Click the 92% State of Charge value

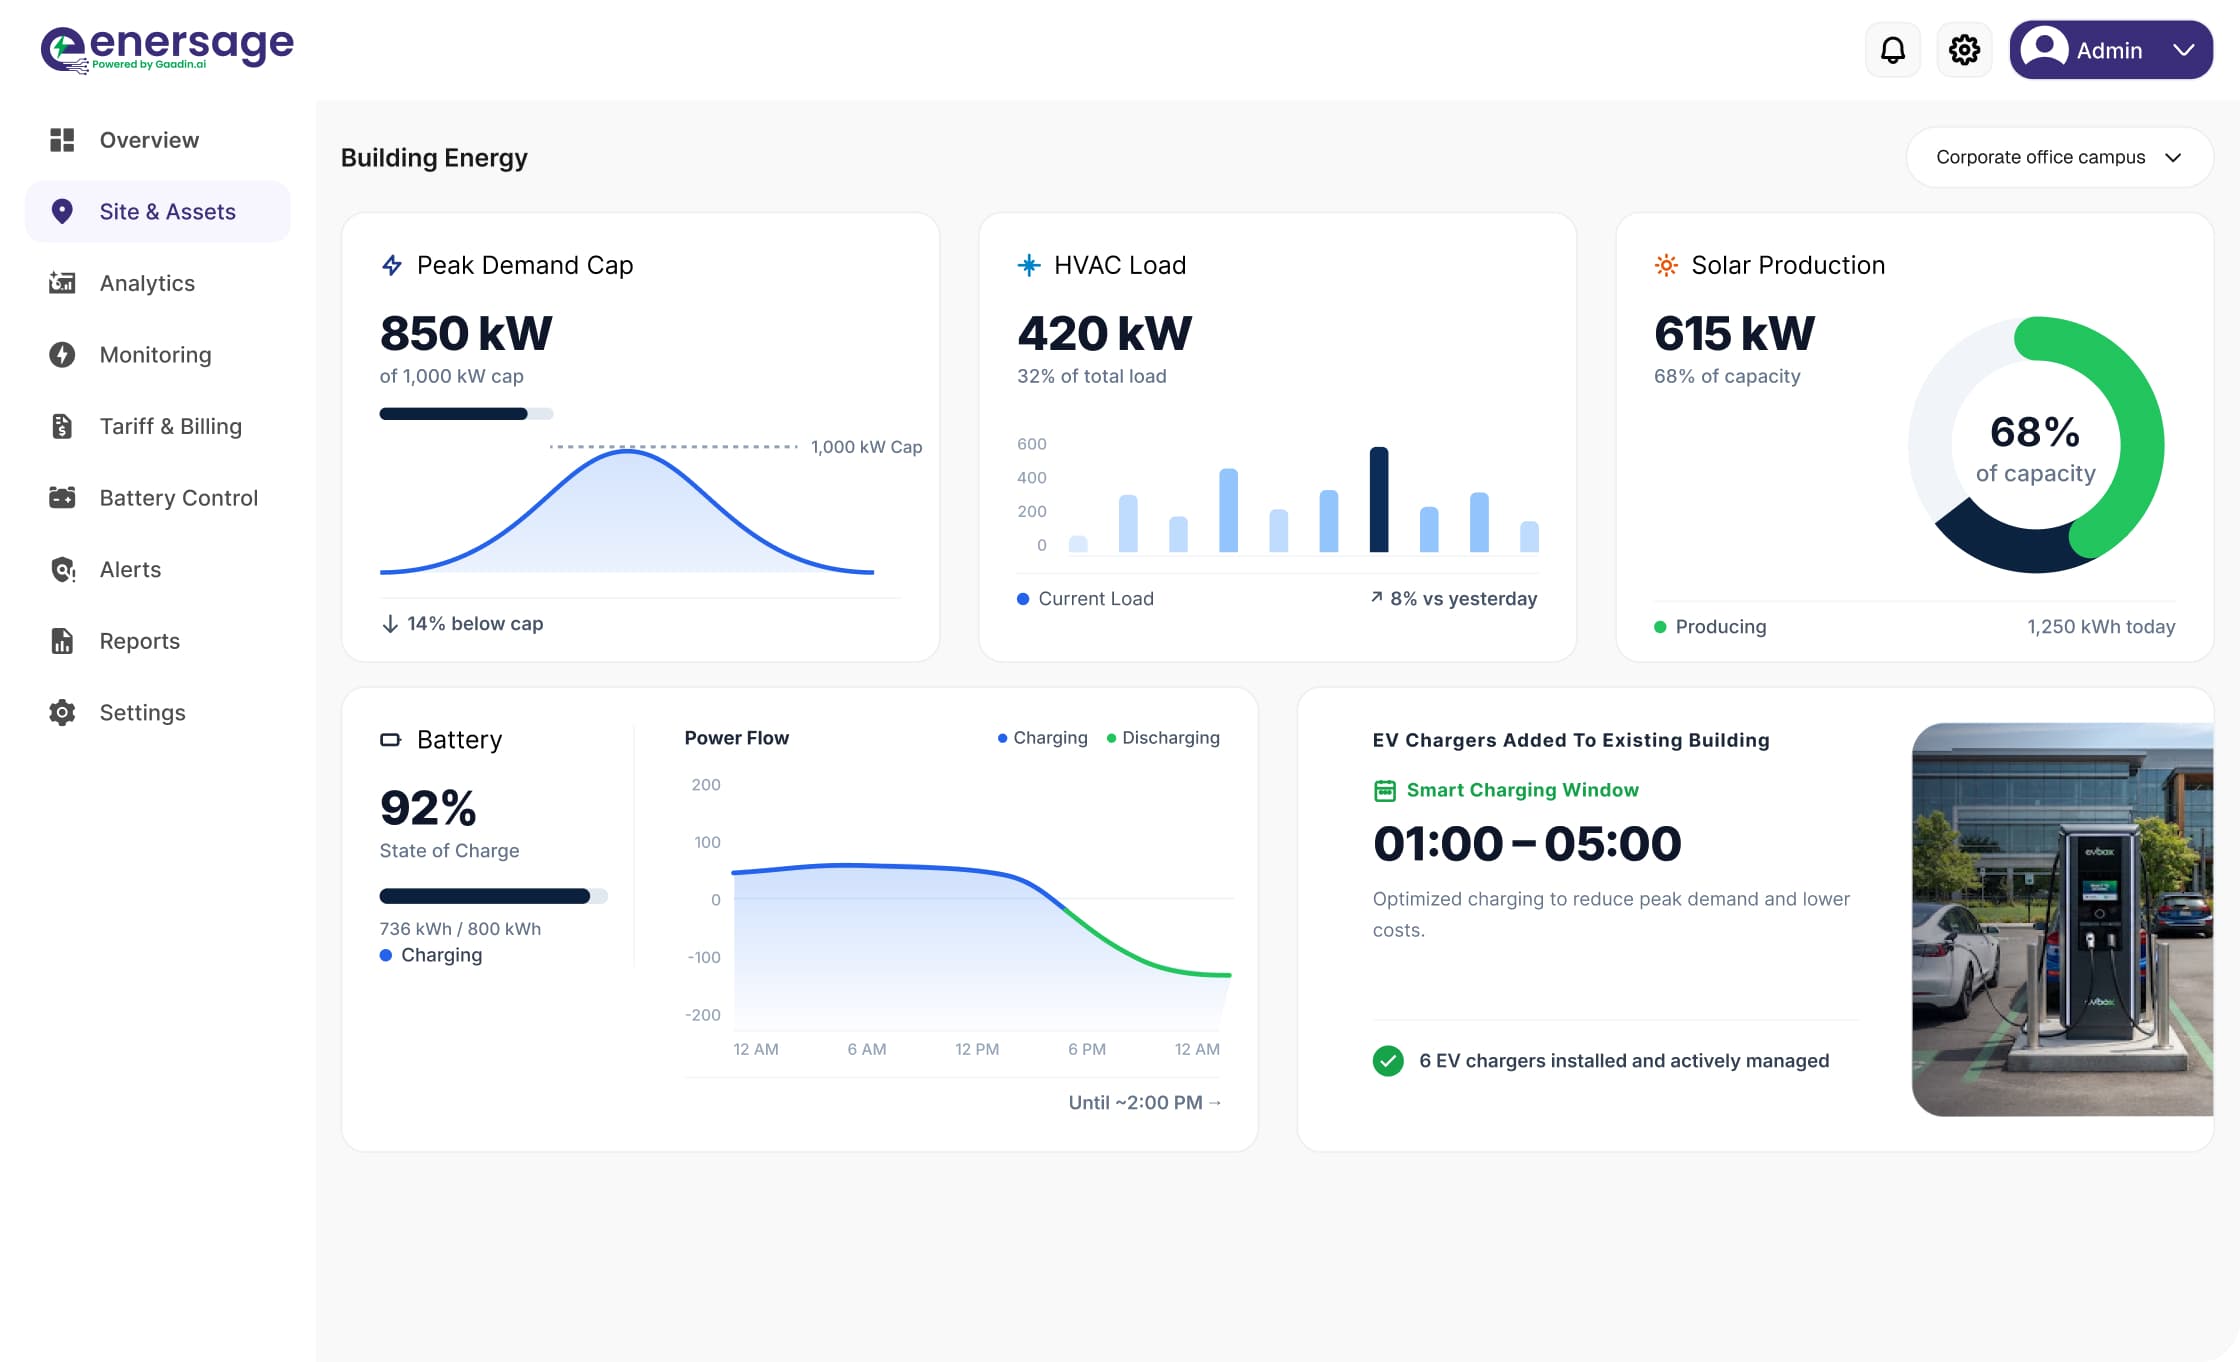click(428, 808)
